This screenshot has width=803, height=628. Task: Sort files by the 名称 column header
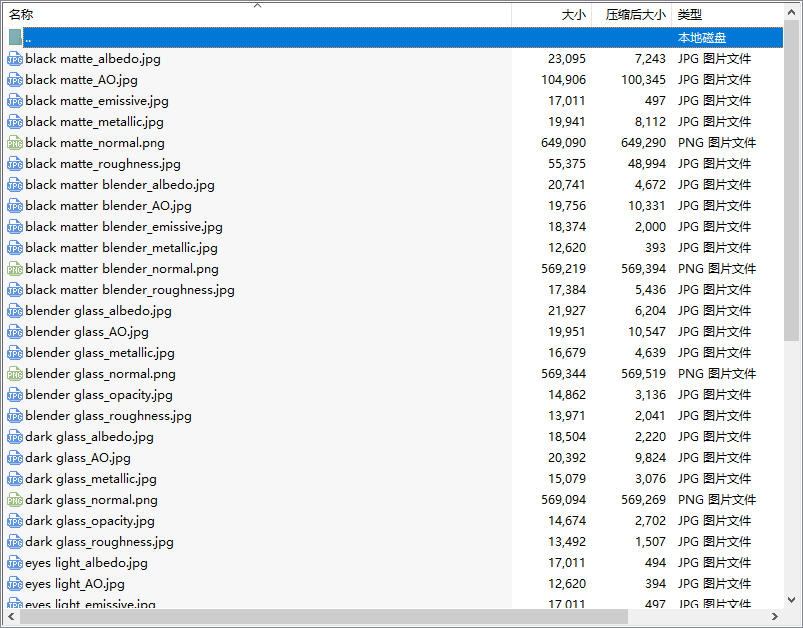pos(22,15)
